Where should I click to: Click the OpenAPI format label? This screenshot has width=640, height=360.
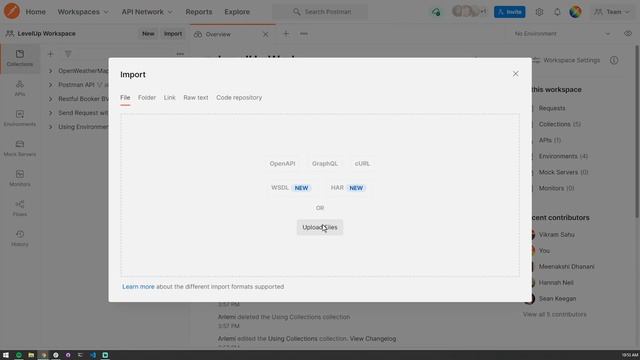tap(282, 163)
